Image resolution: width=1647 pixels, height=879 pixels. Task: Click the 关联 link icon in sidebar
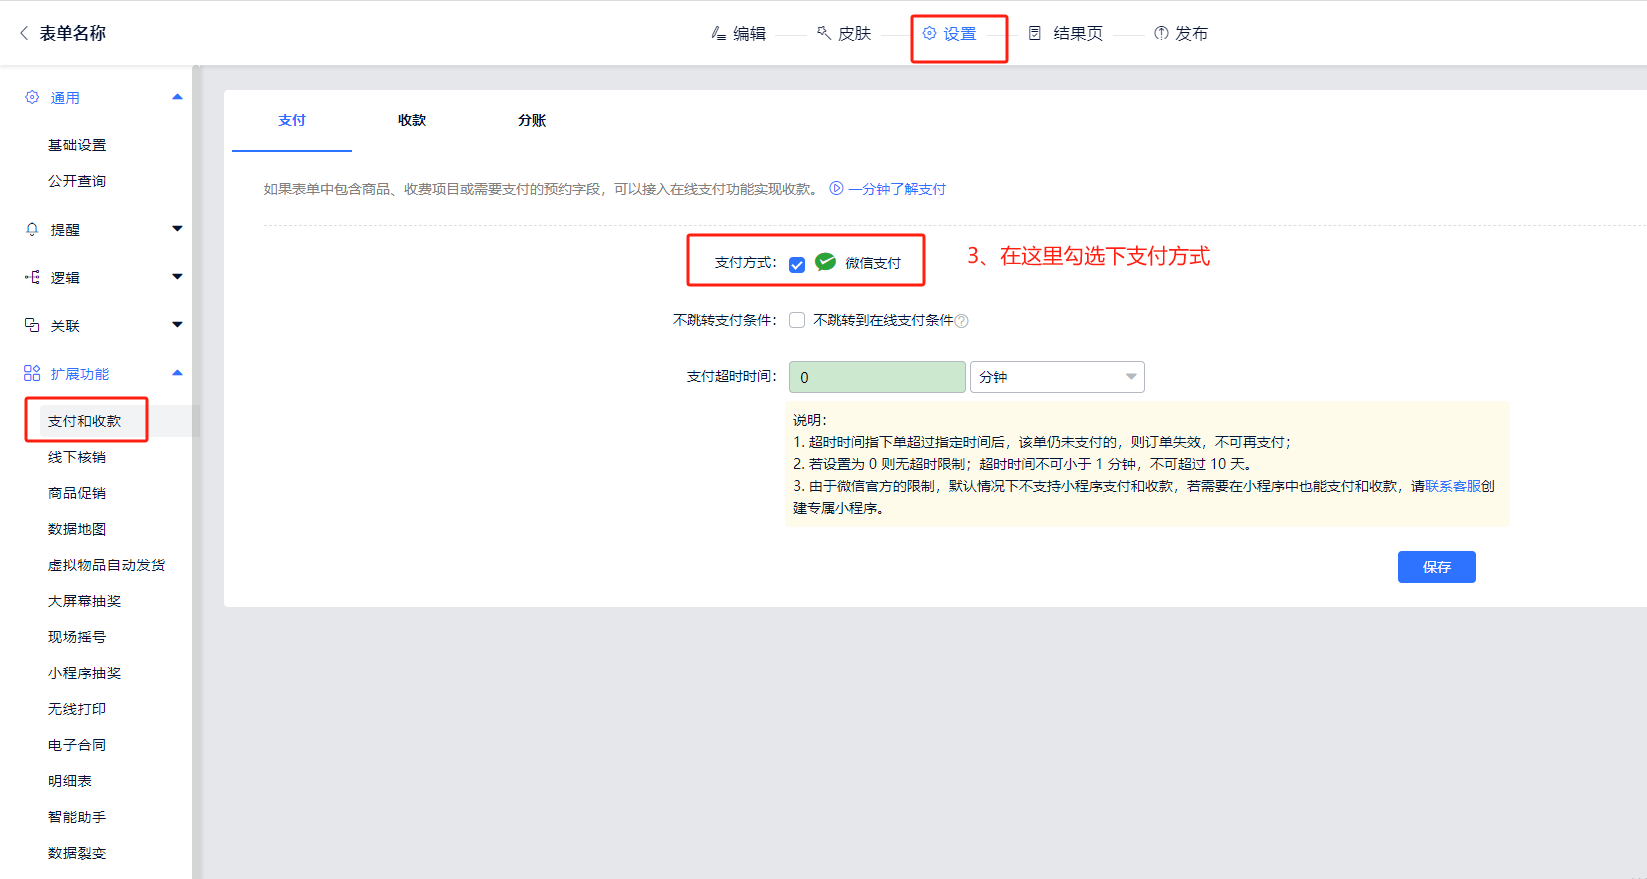(x=32, y=325)
